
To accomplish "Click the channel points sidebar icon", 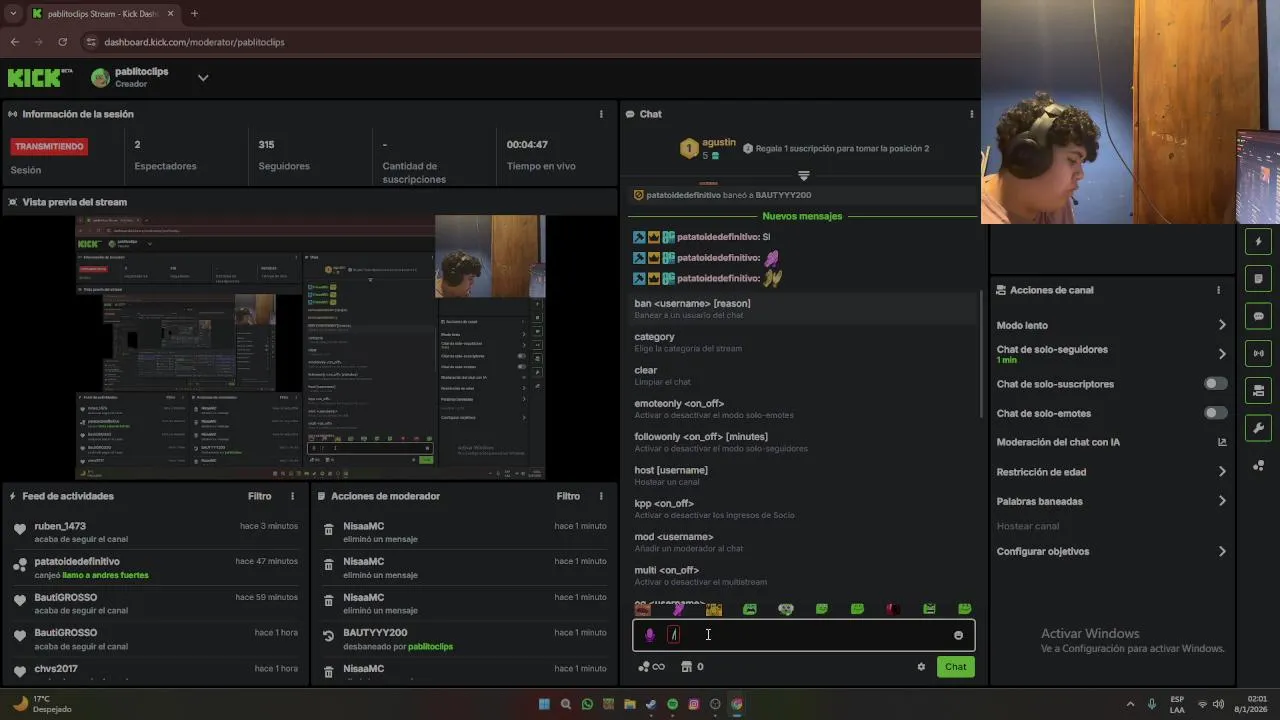I will pos(1259,466).
